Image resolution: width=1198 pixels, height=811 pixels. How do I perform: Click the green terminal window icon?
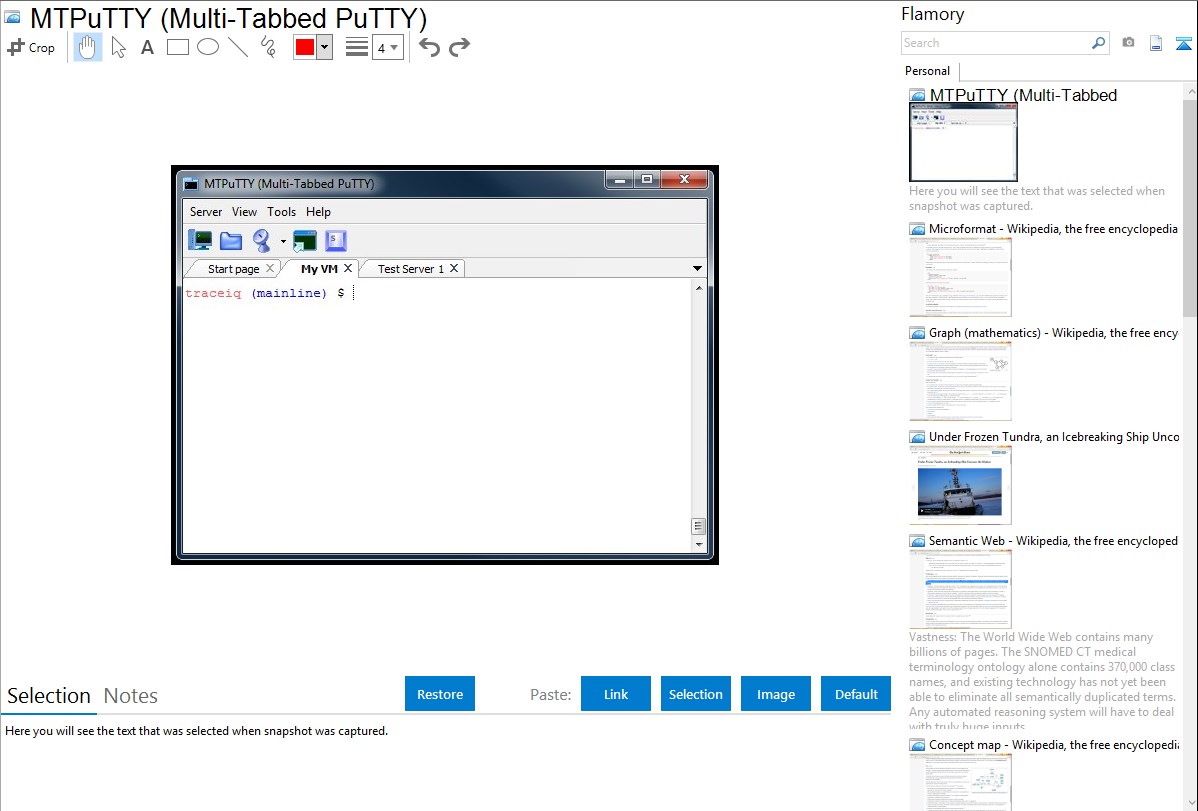pos(305,241)
